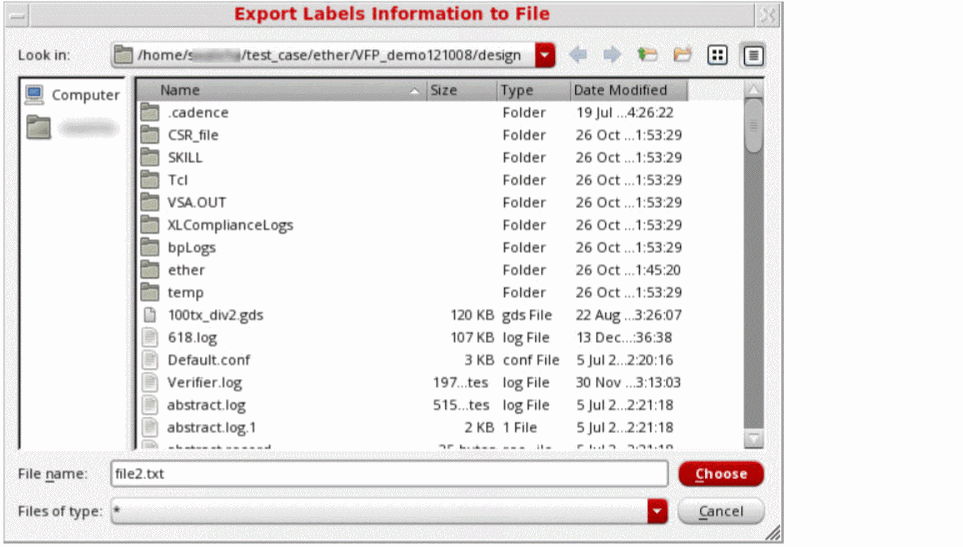Sort by the Date Modified column header

click(629, 90)
